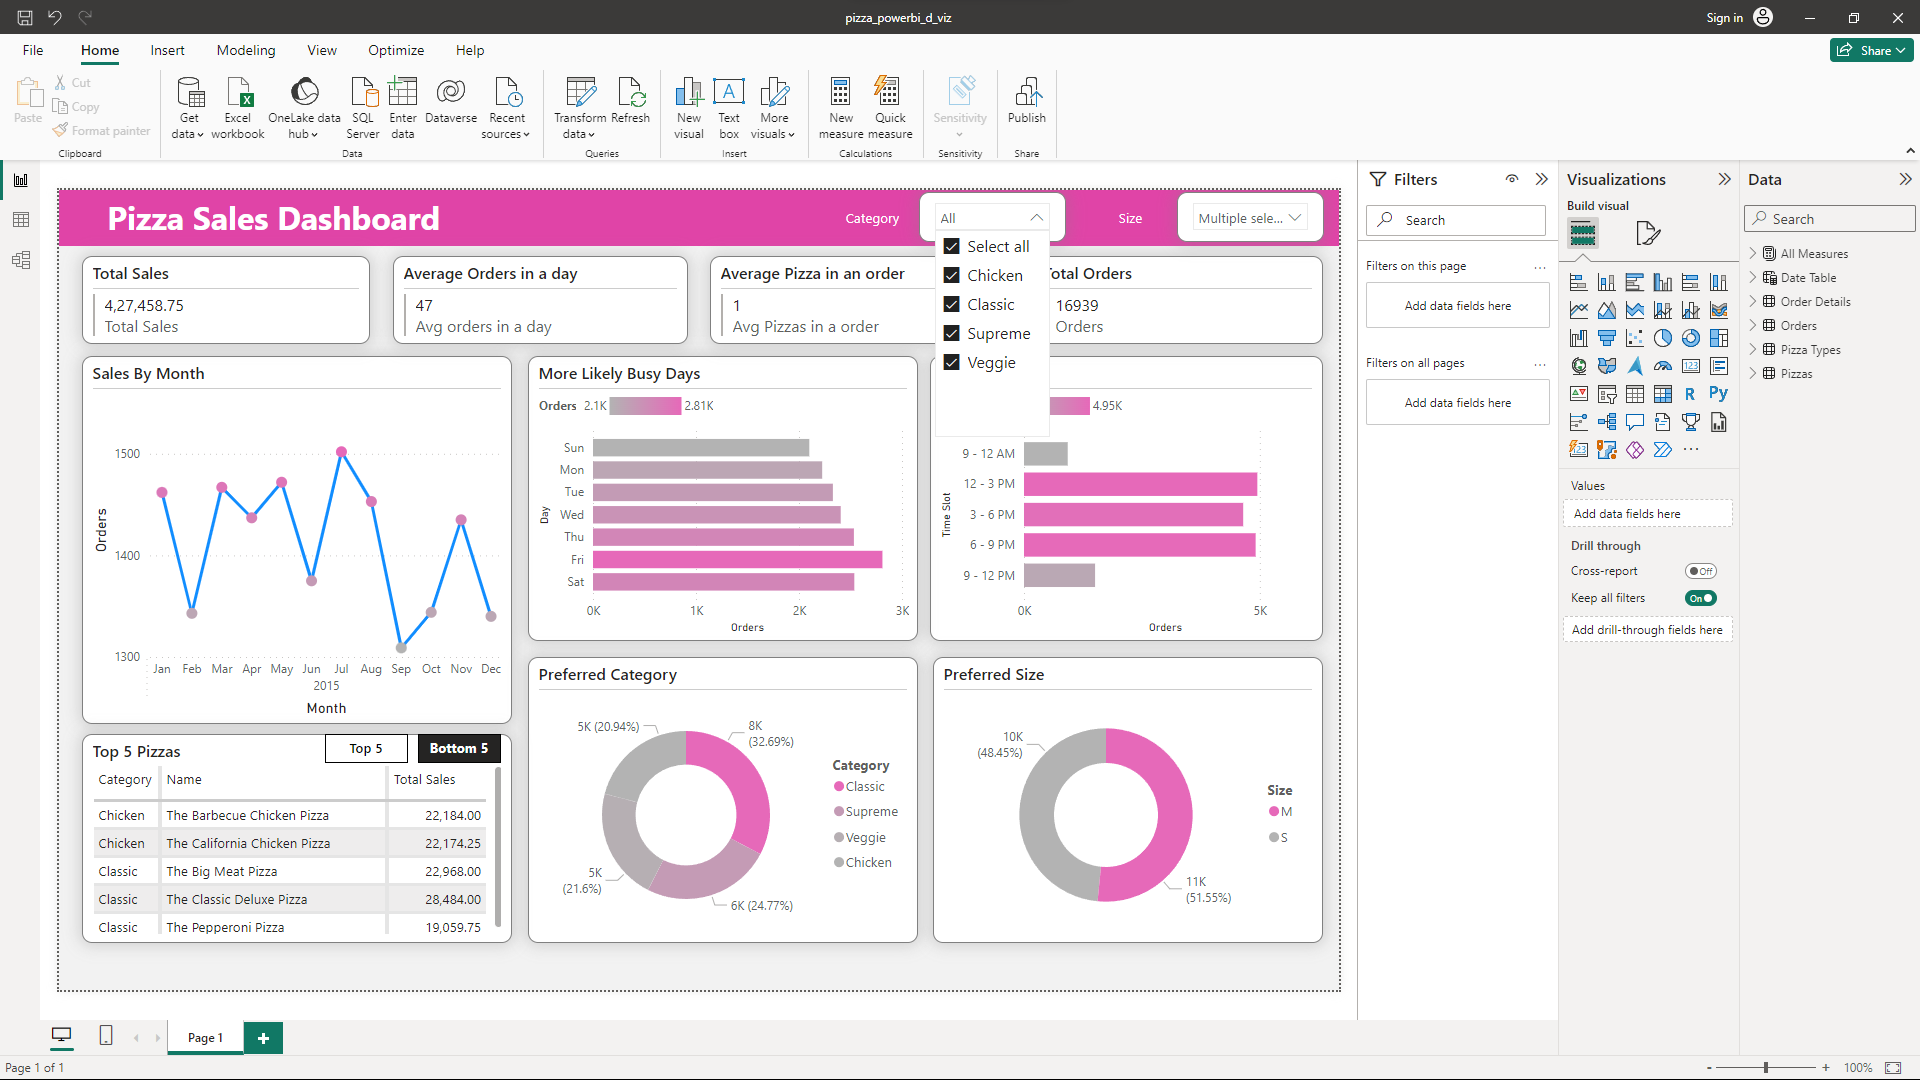1920x1080 pixels.
Task: Click the Bottom 5 button
Action: [x=458, y=748]
